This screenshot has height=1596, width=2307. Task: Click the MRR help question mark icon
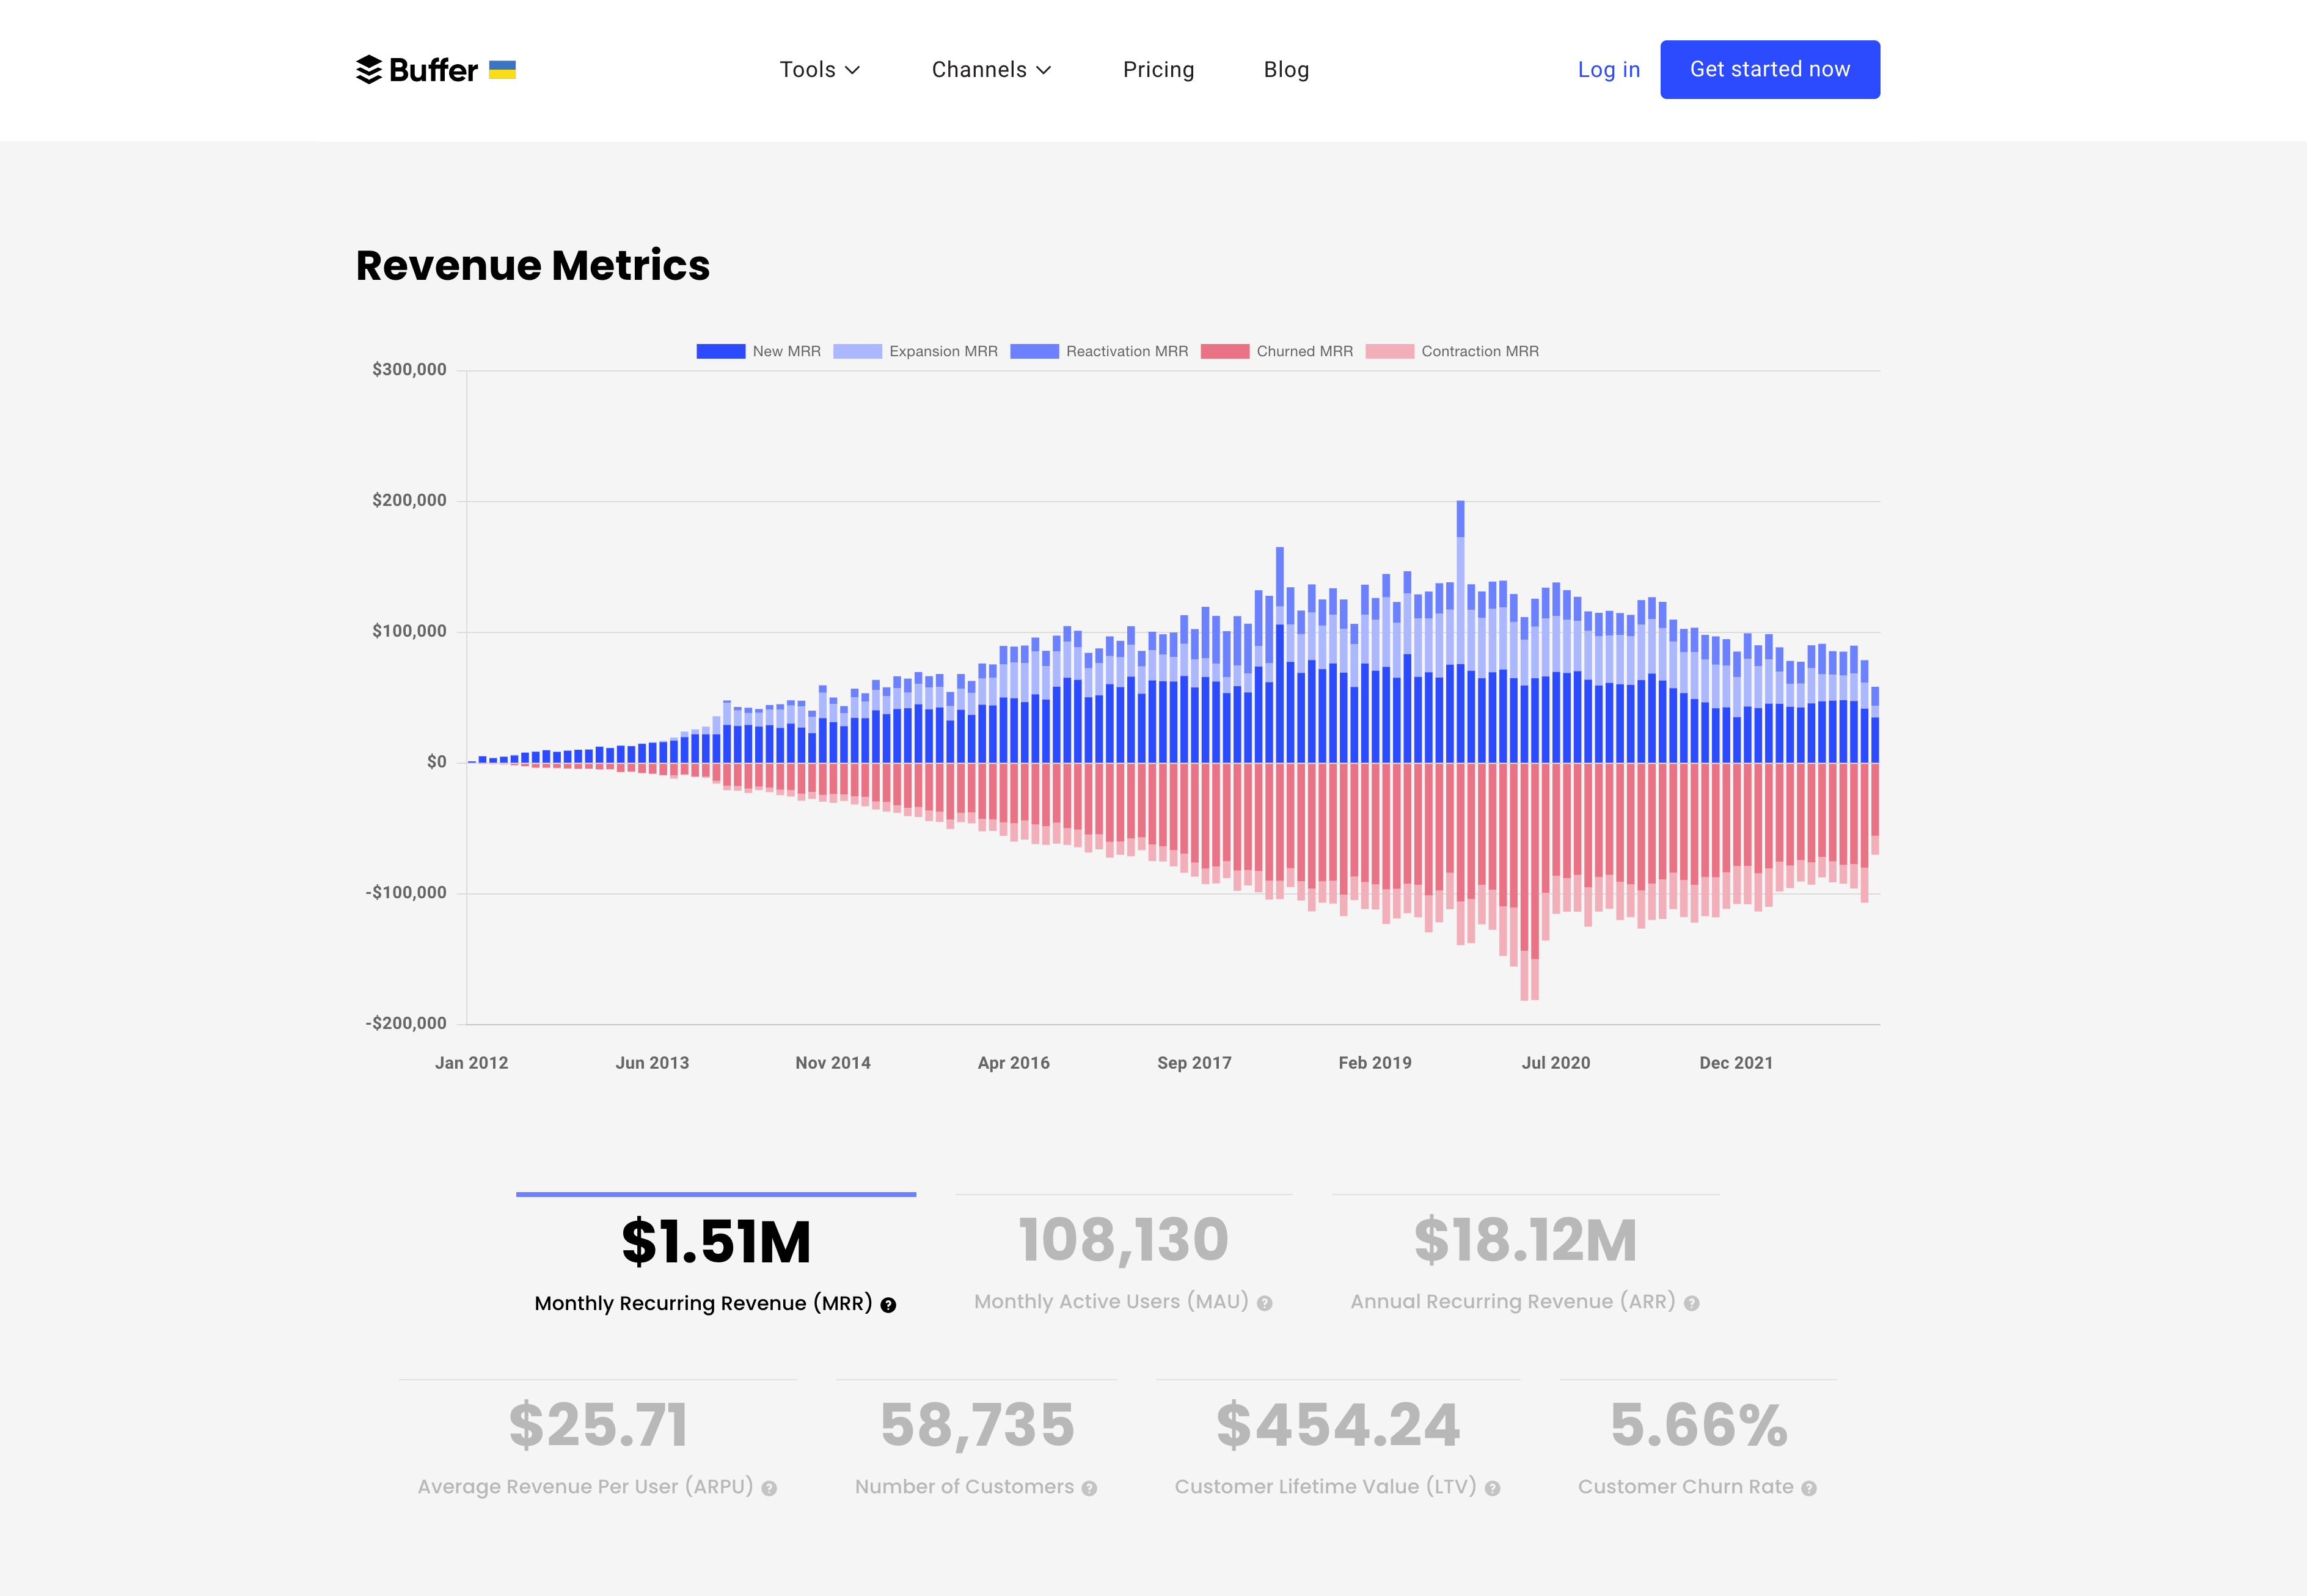tap(888, 1305)
